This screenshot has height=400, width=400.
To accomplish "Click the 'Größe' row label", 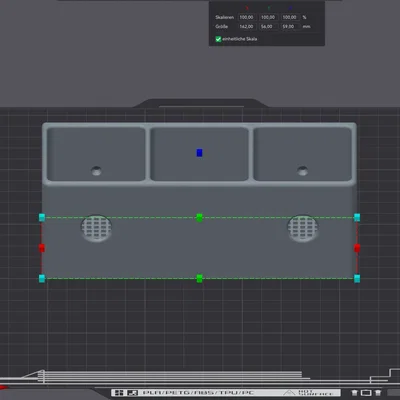I will click(x=222, y=26).
